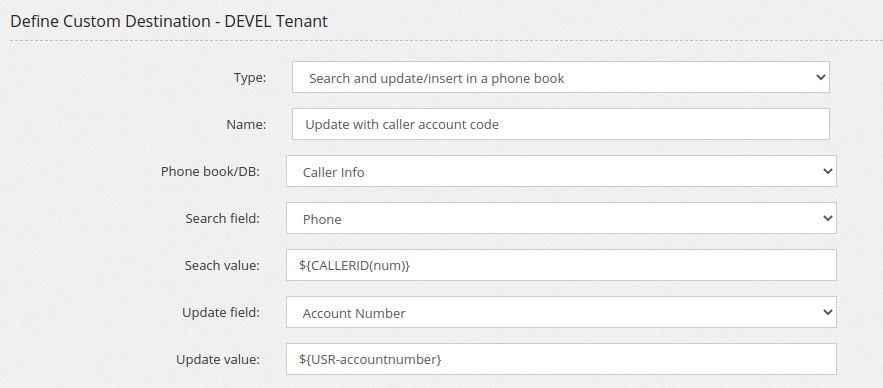Click the chevron arrow beside Phone option
The width and height of the screenshot is (883, 388).
click(827, 218)
